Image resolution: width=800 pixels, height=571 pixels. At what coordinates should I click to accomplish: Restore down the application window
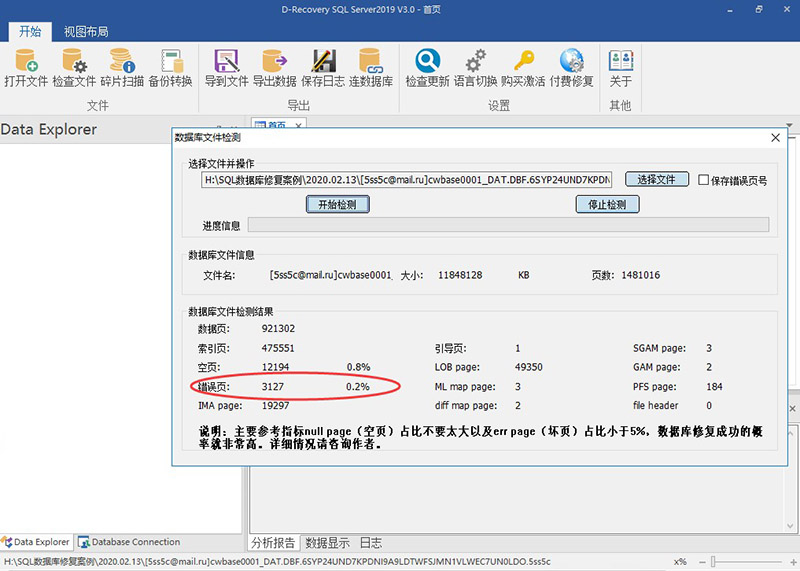tap(759, 10)
